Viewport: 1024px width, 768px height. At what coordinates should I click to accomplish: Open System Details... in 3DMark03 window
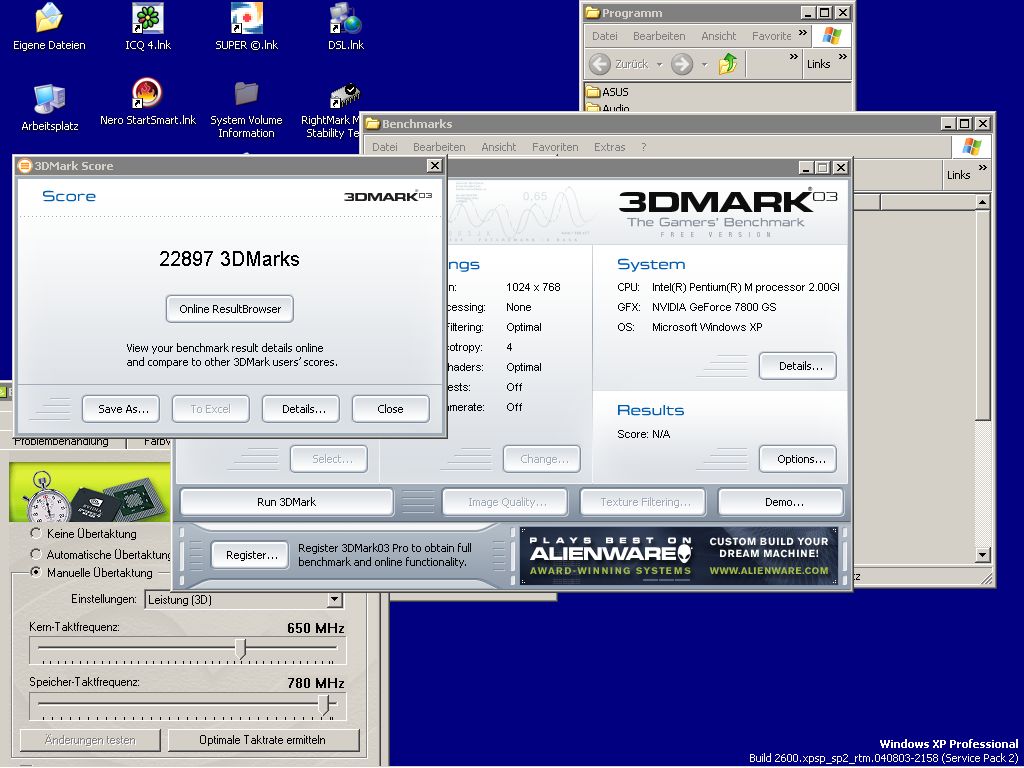coord(797,366)
